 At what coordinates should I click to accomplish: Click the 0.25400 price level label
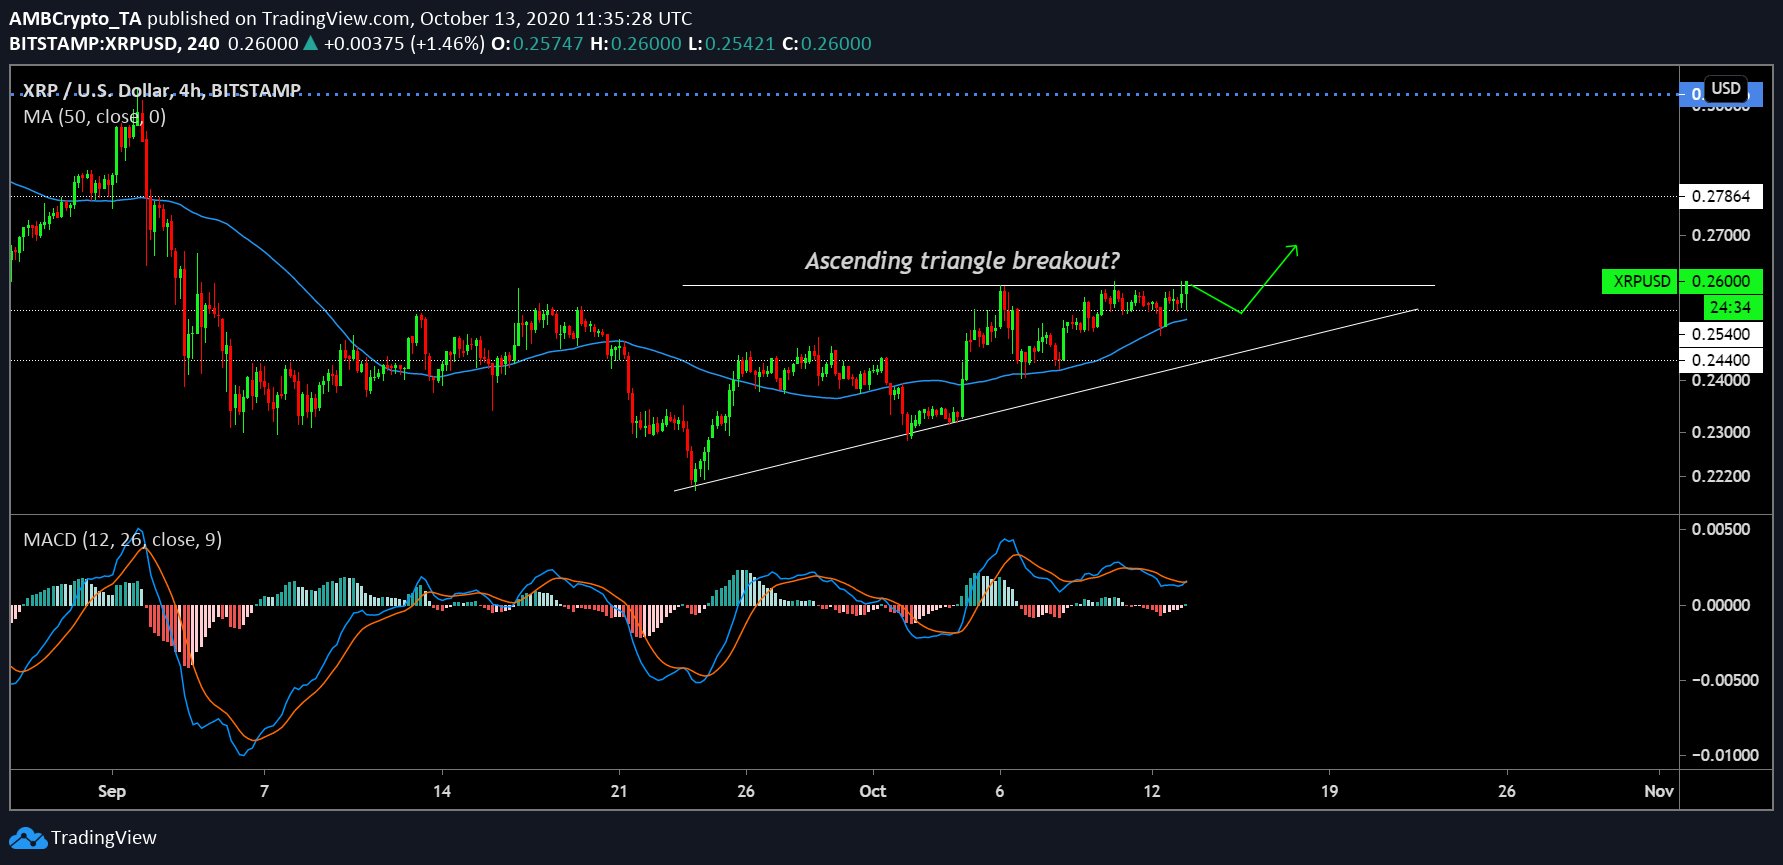tap(1720, 334)
